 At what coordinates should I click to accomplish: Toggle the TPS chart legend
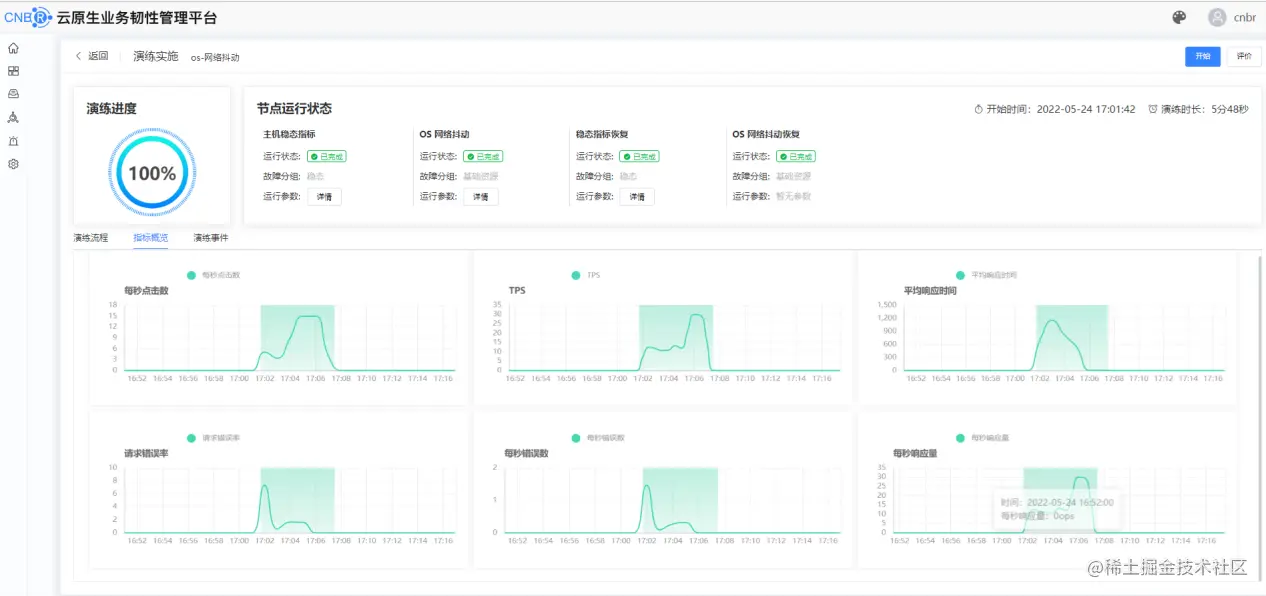coord(586,275)
